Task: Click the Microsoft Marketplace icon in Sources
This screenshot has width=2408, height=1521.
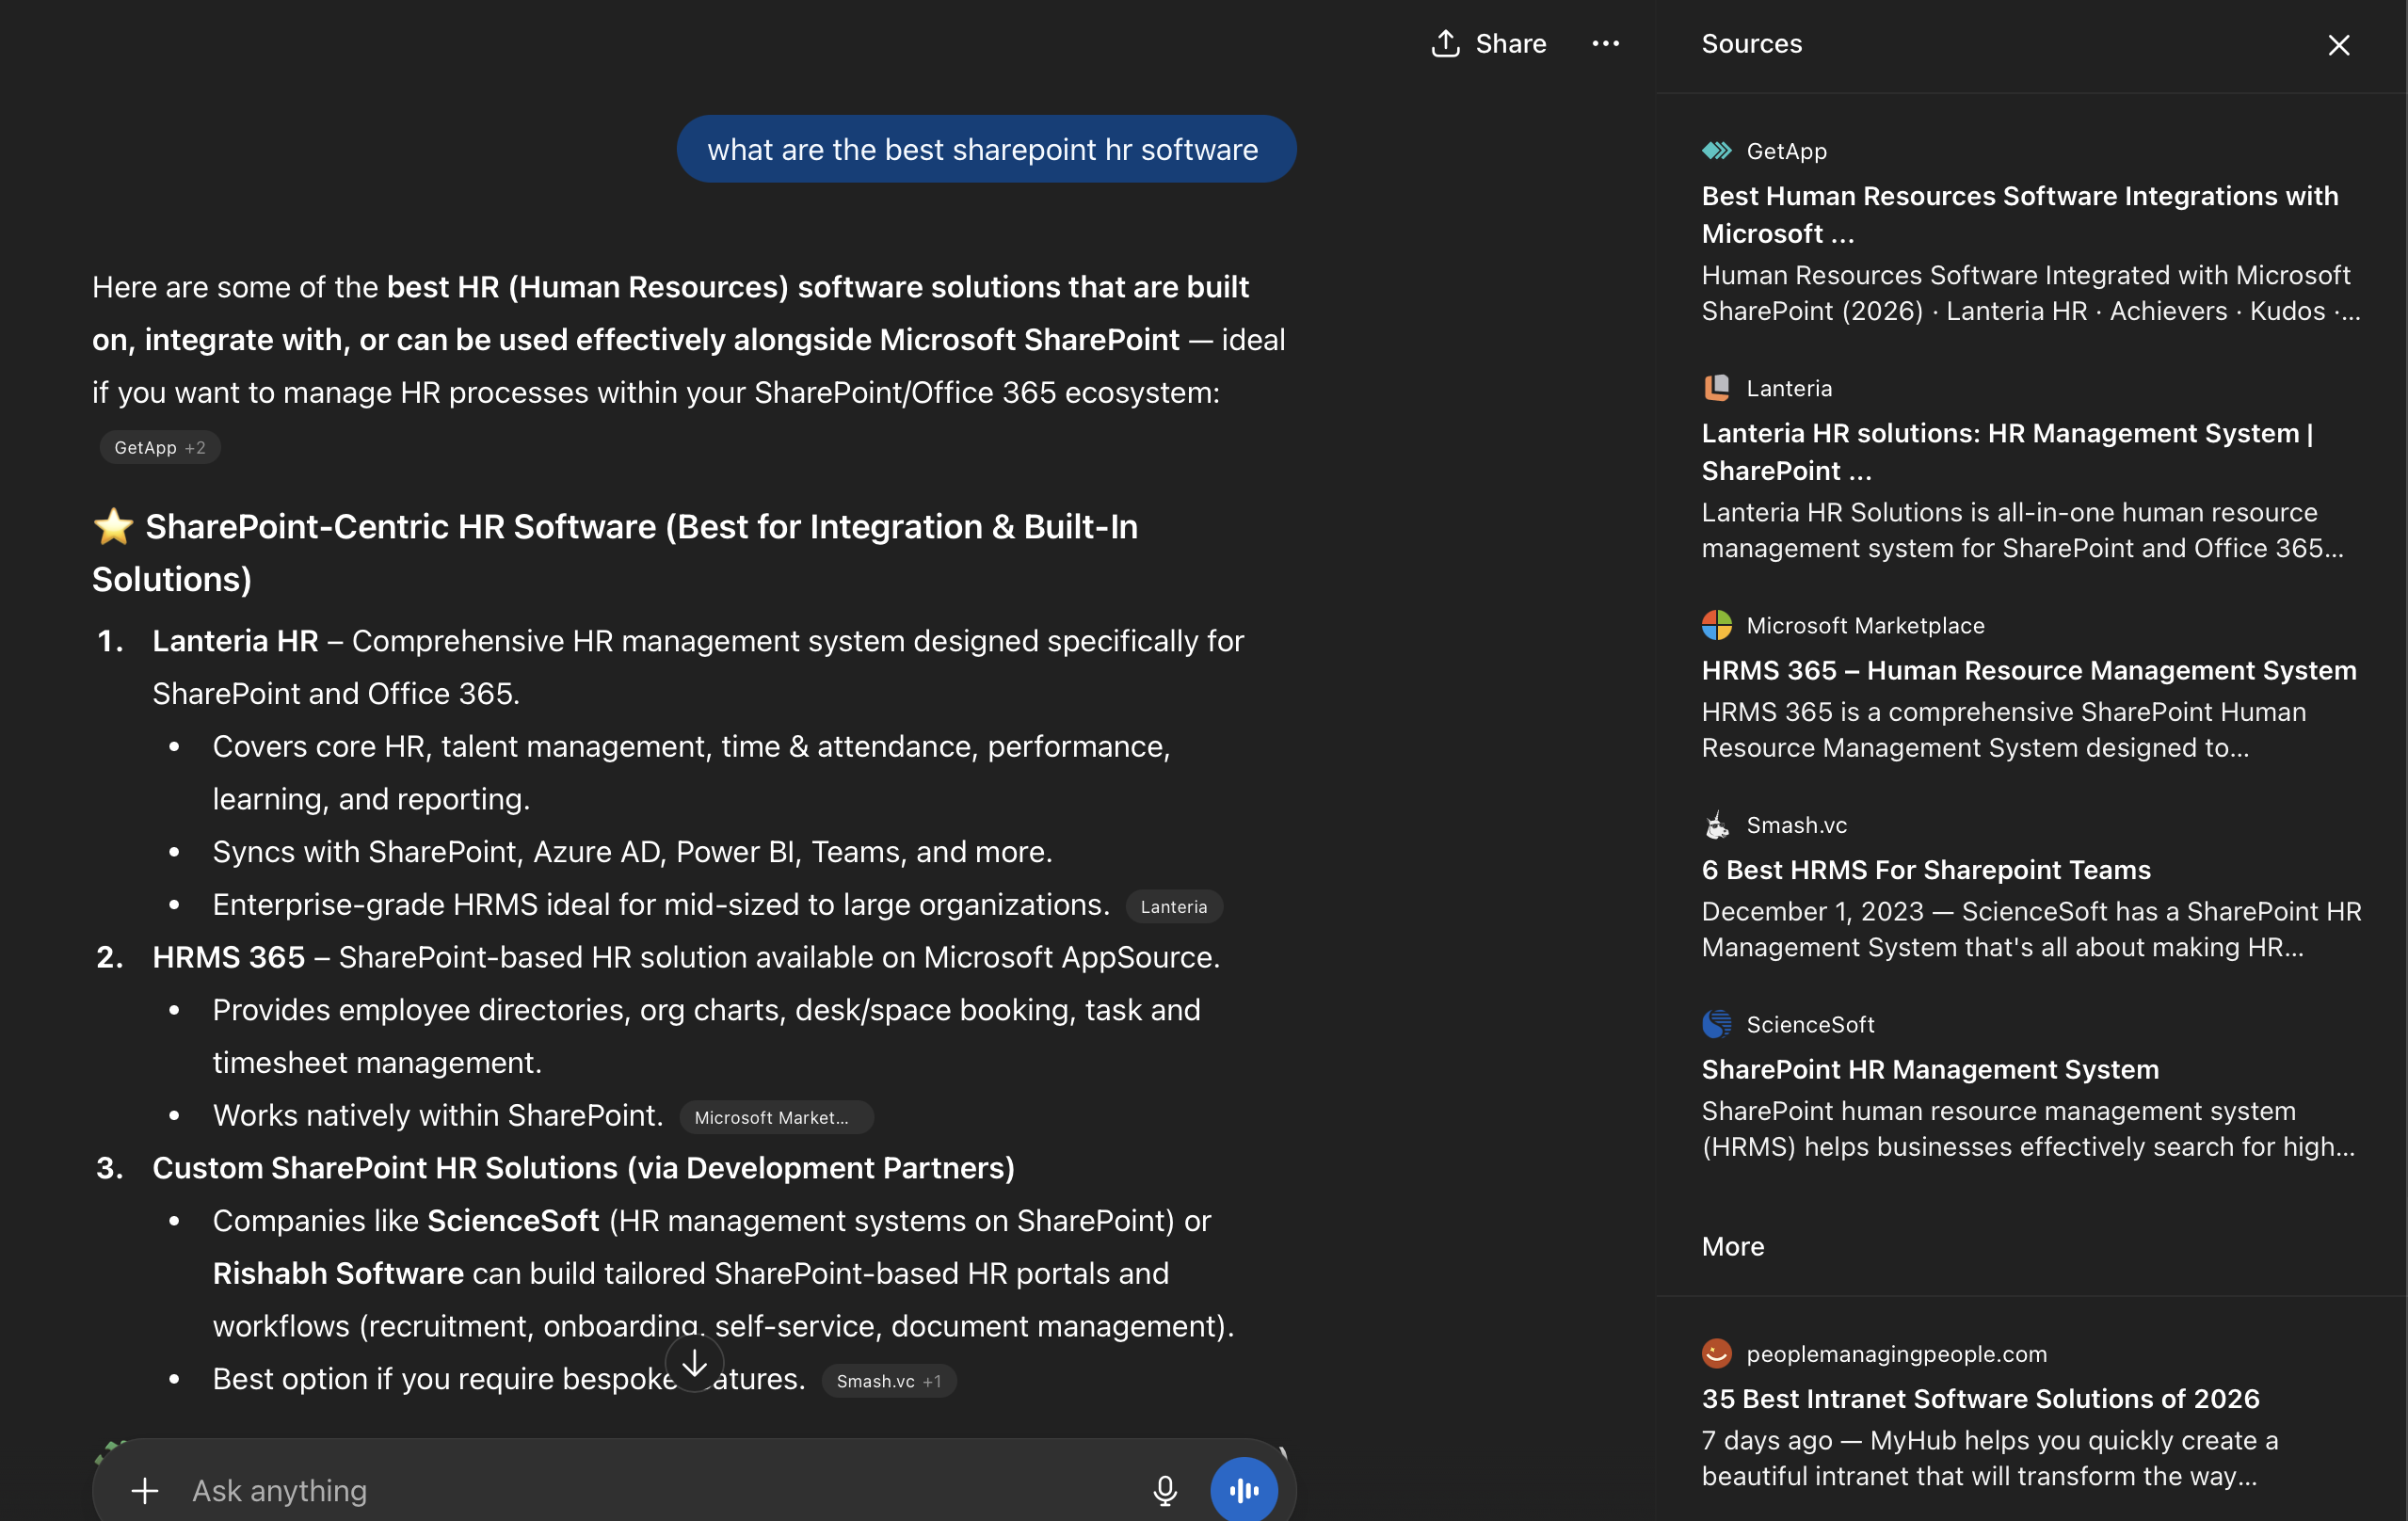Action: (x=1718, y=625)
